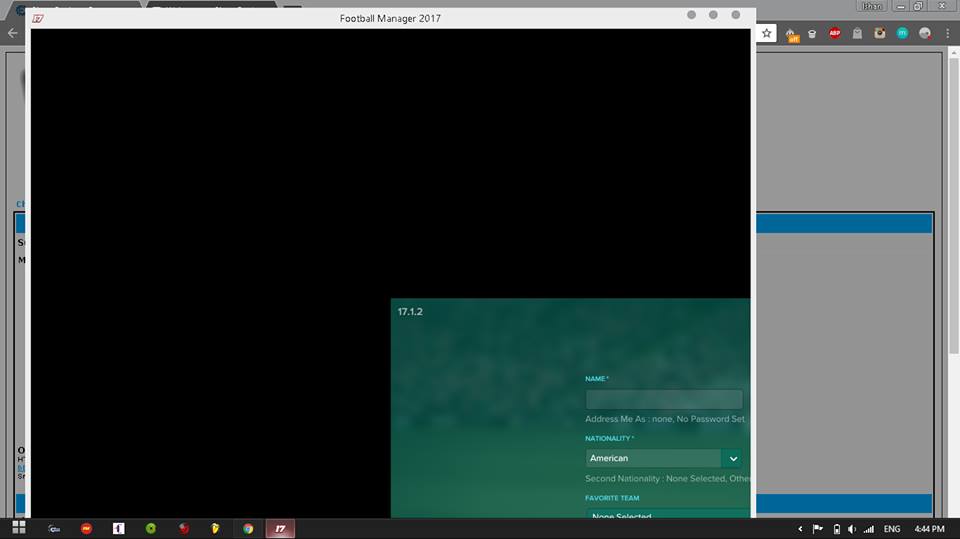Click the Football Manager 17 logo icon in title bar
This screenshot has width=960, height=539.
pos(38,18)
